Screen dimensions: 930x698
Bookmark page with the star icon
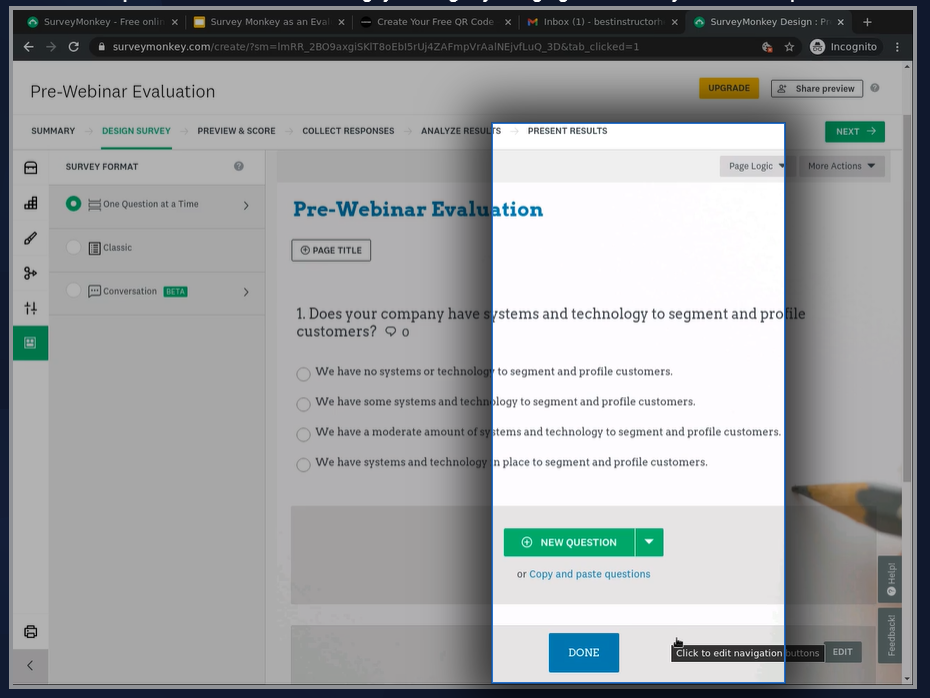point(789,47)
